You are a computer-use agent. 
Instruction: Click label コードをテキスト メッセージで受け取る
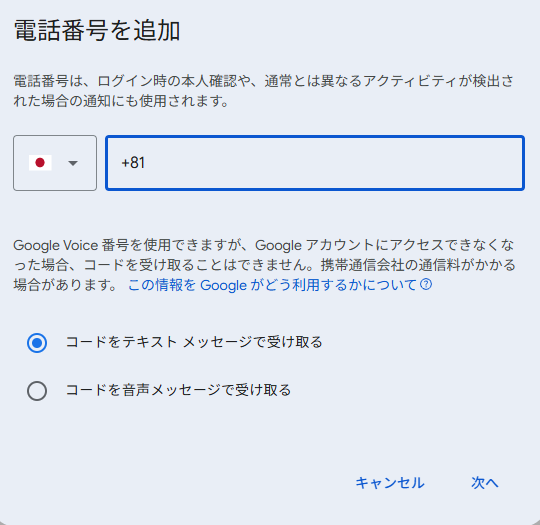click(x=194, y=342)
